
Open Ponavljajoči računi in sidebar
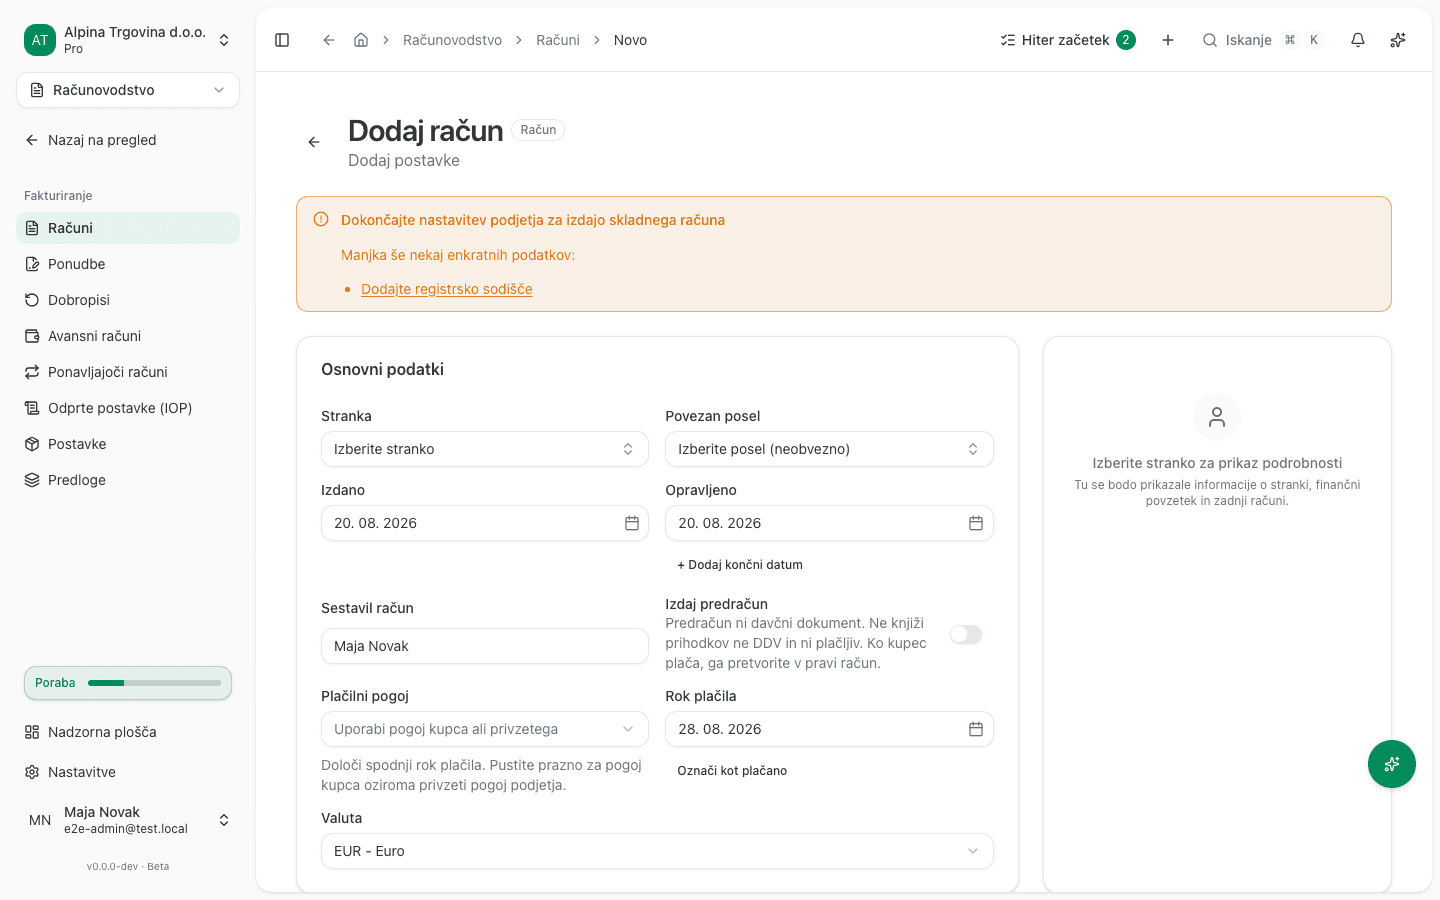coord(128,372)
